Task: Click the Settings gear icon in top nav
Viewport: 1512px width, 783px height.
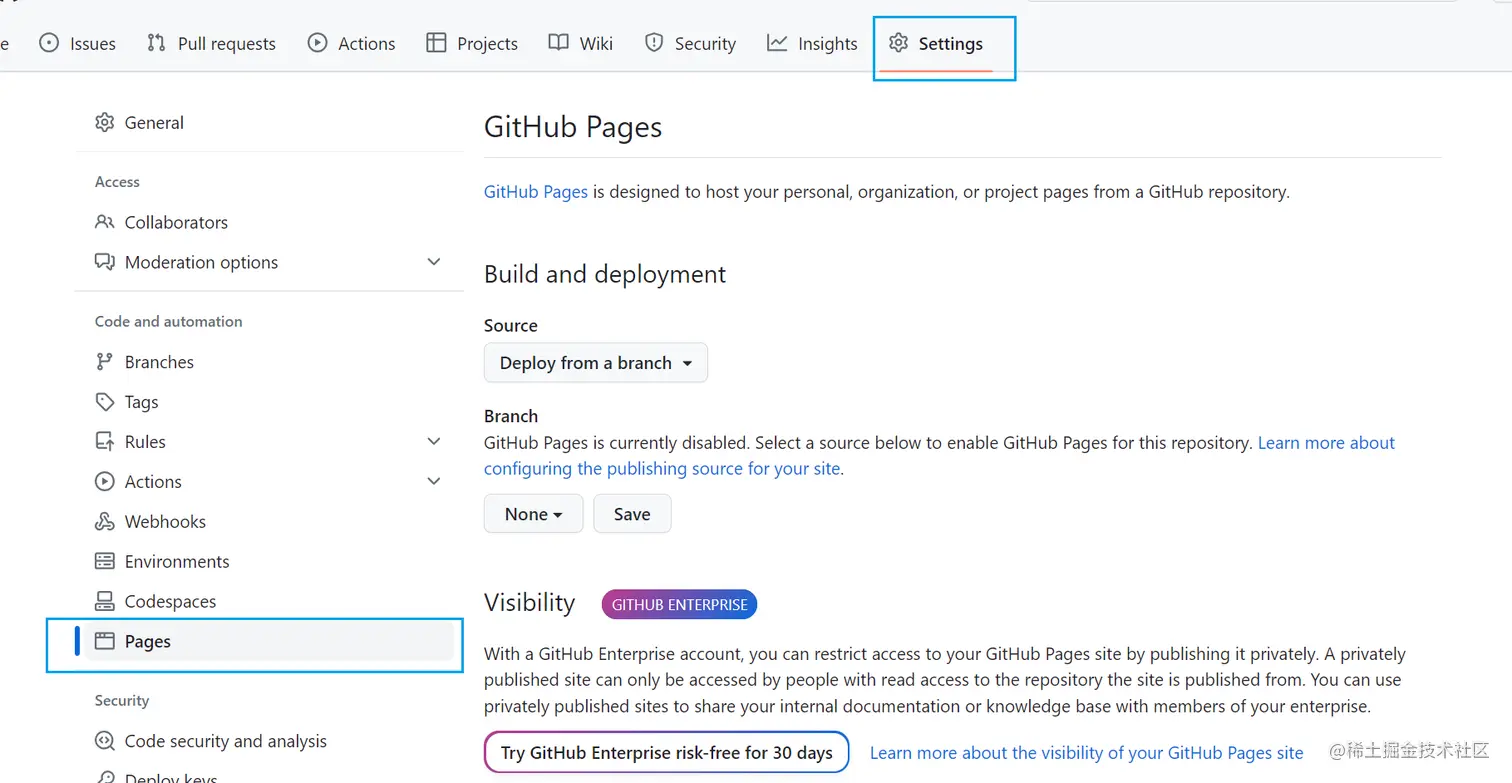Action: pyautogui.click(x=898, y=43)
